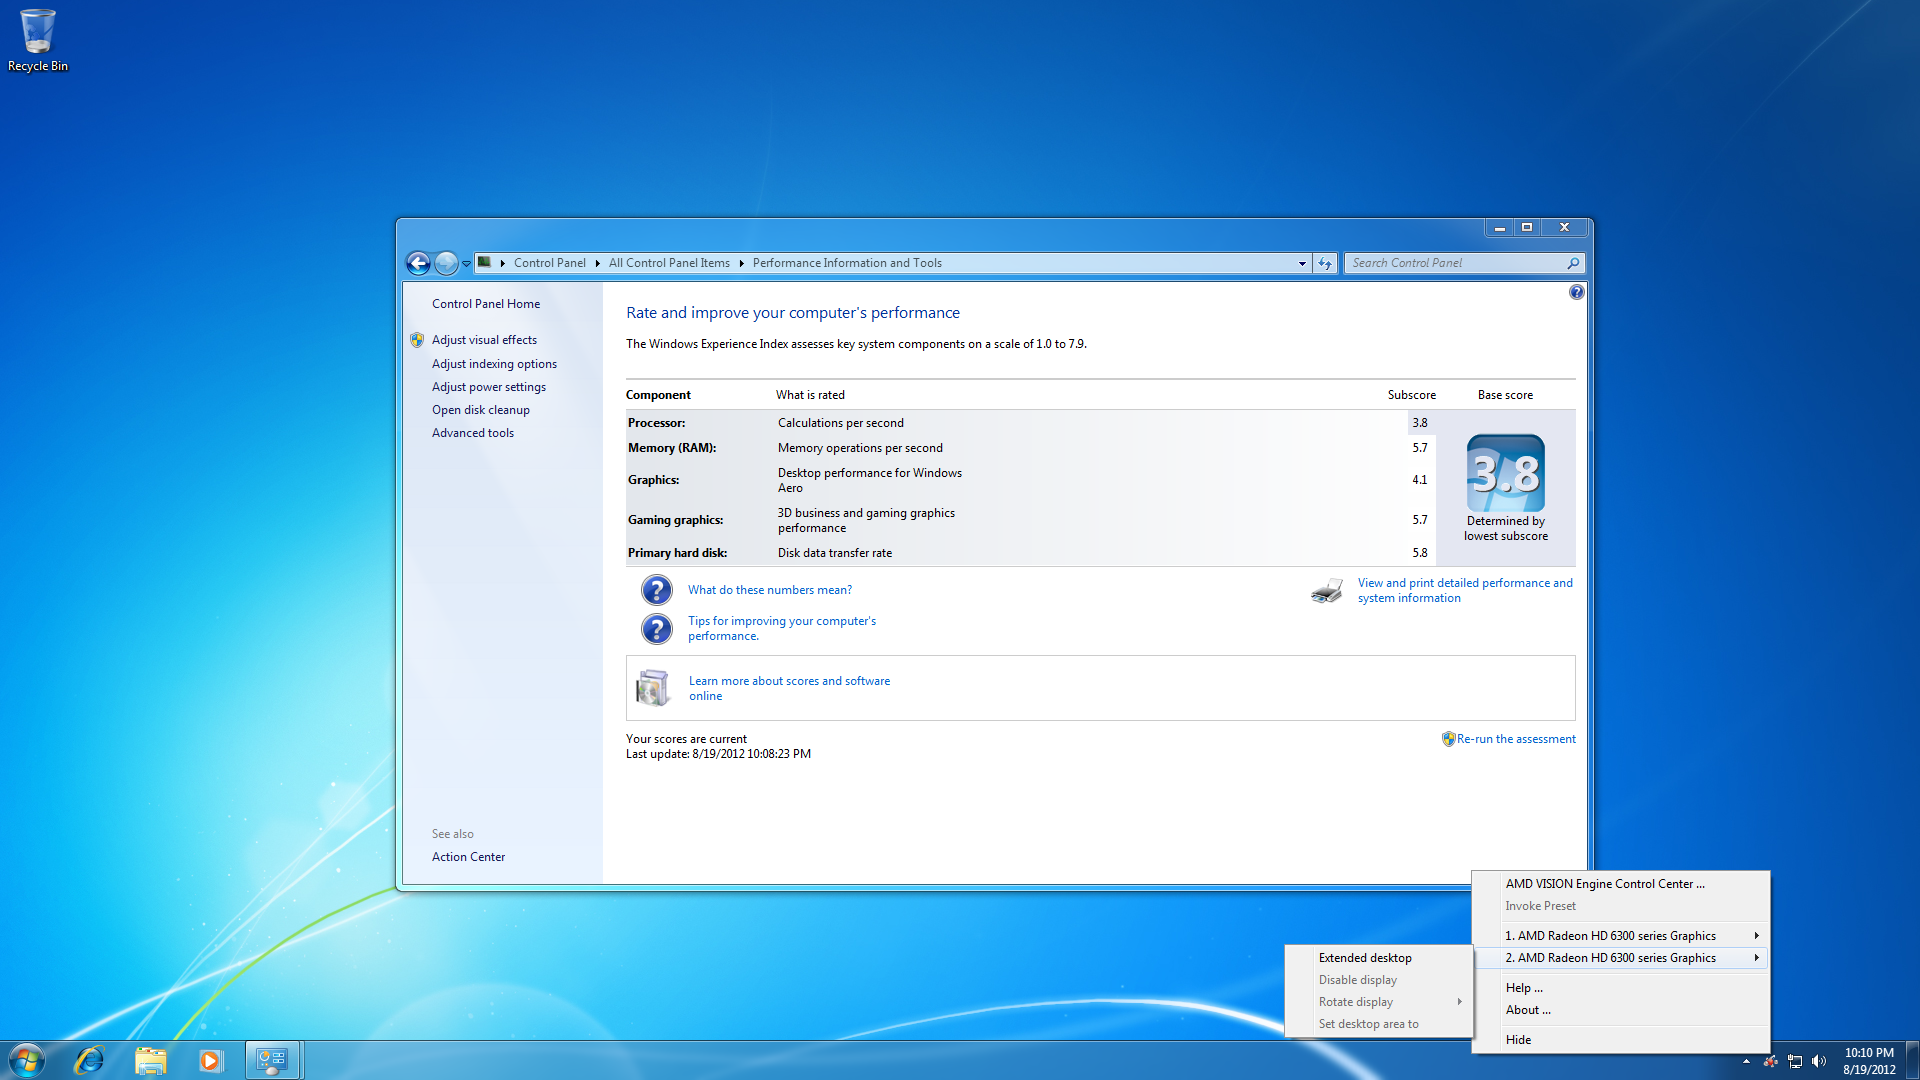This screenshot has width=1920, height=1080.
Task: Show hidden tray icons arrow
Action: point(1746,1061)
